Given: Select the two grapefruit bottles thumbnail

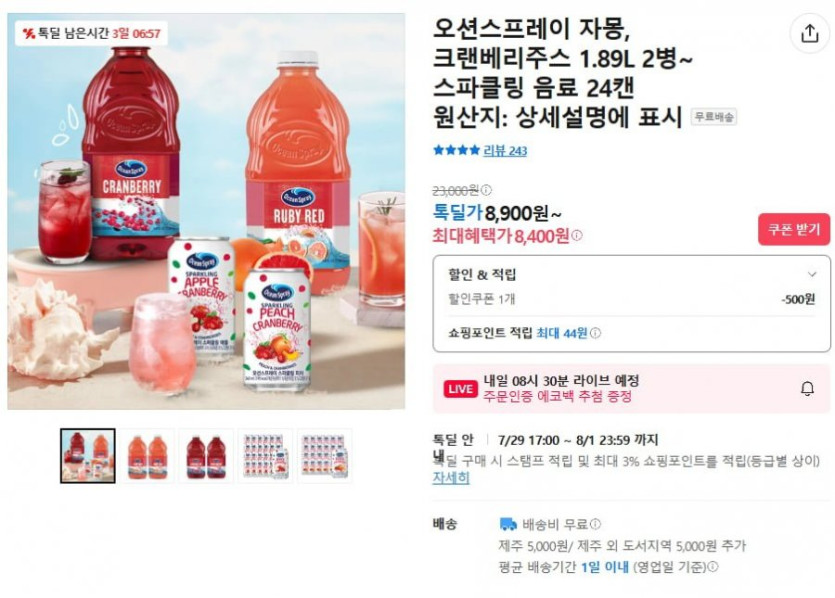Looking at the screenshot, I should click(x=148, y=456).
